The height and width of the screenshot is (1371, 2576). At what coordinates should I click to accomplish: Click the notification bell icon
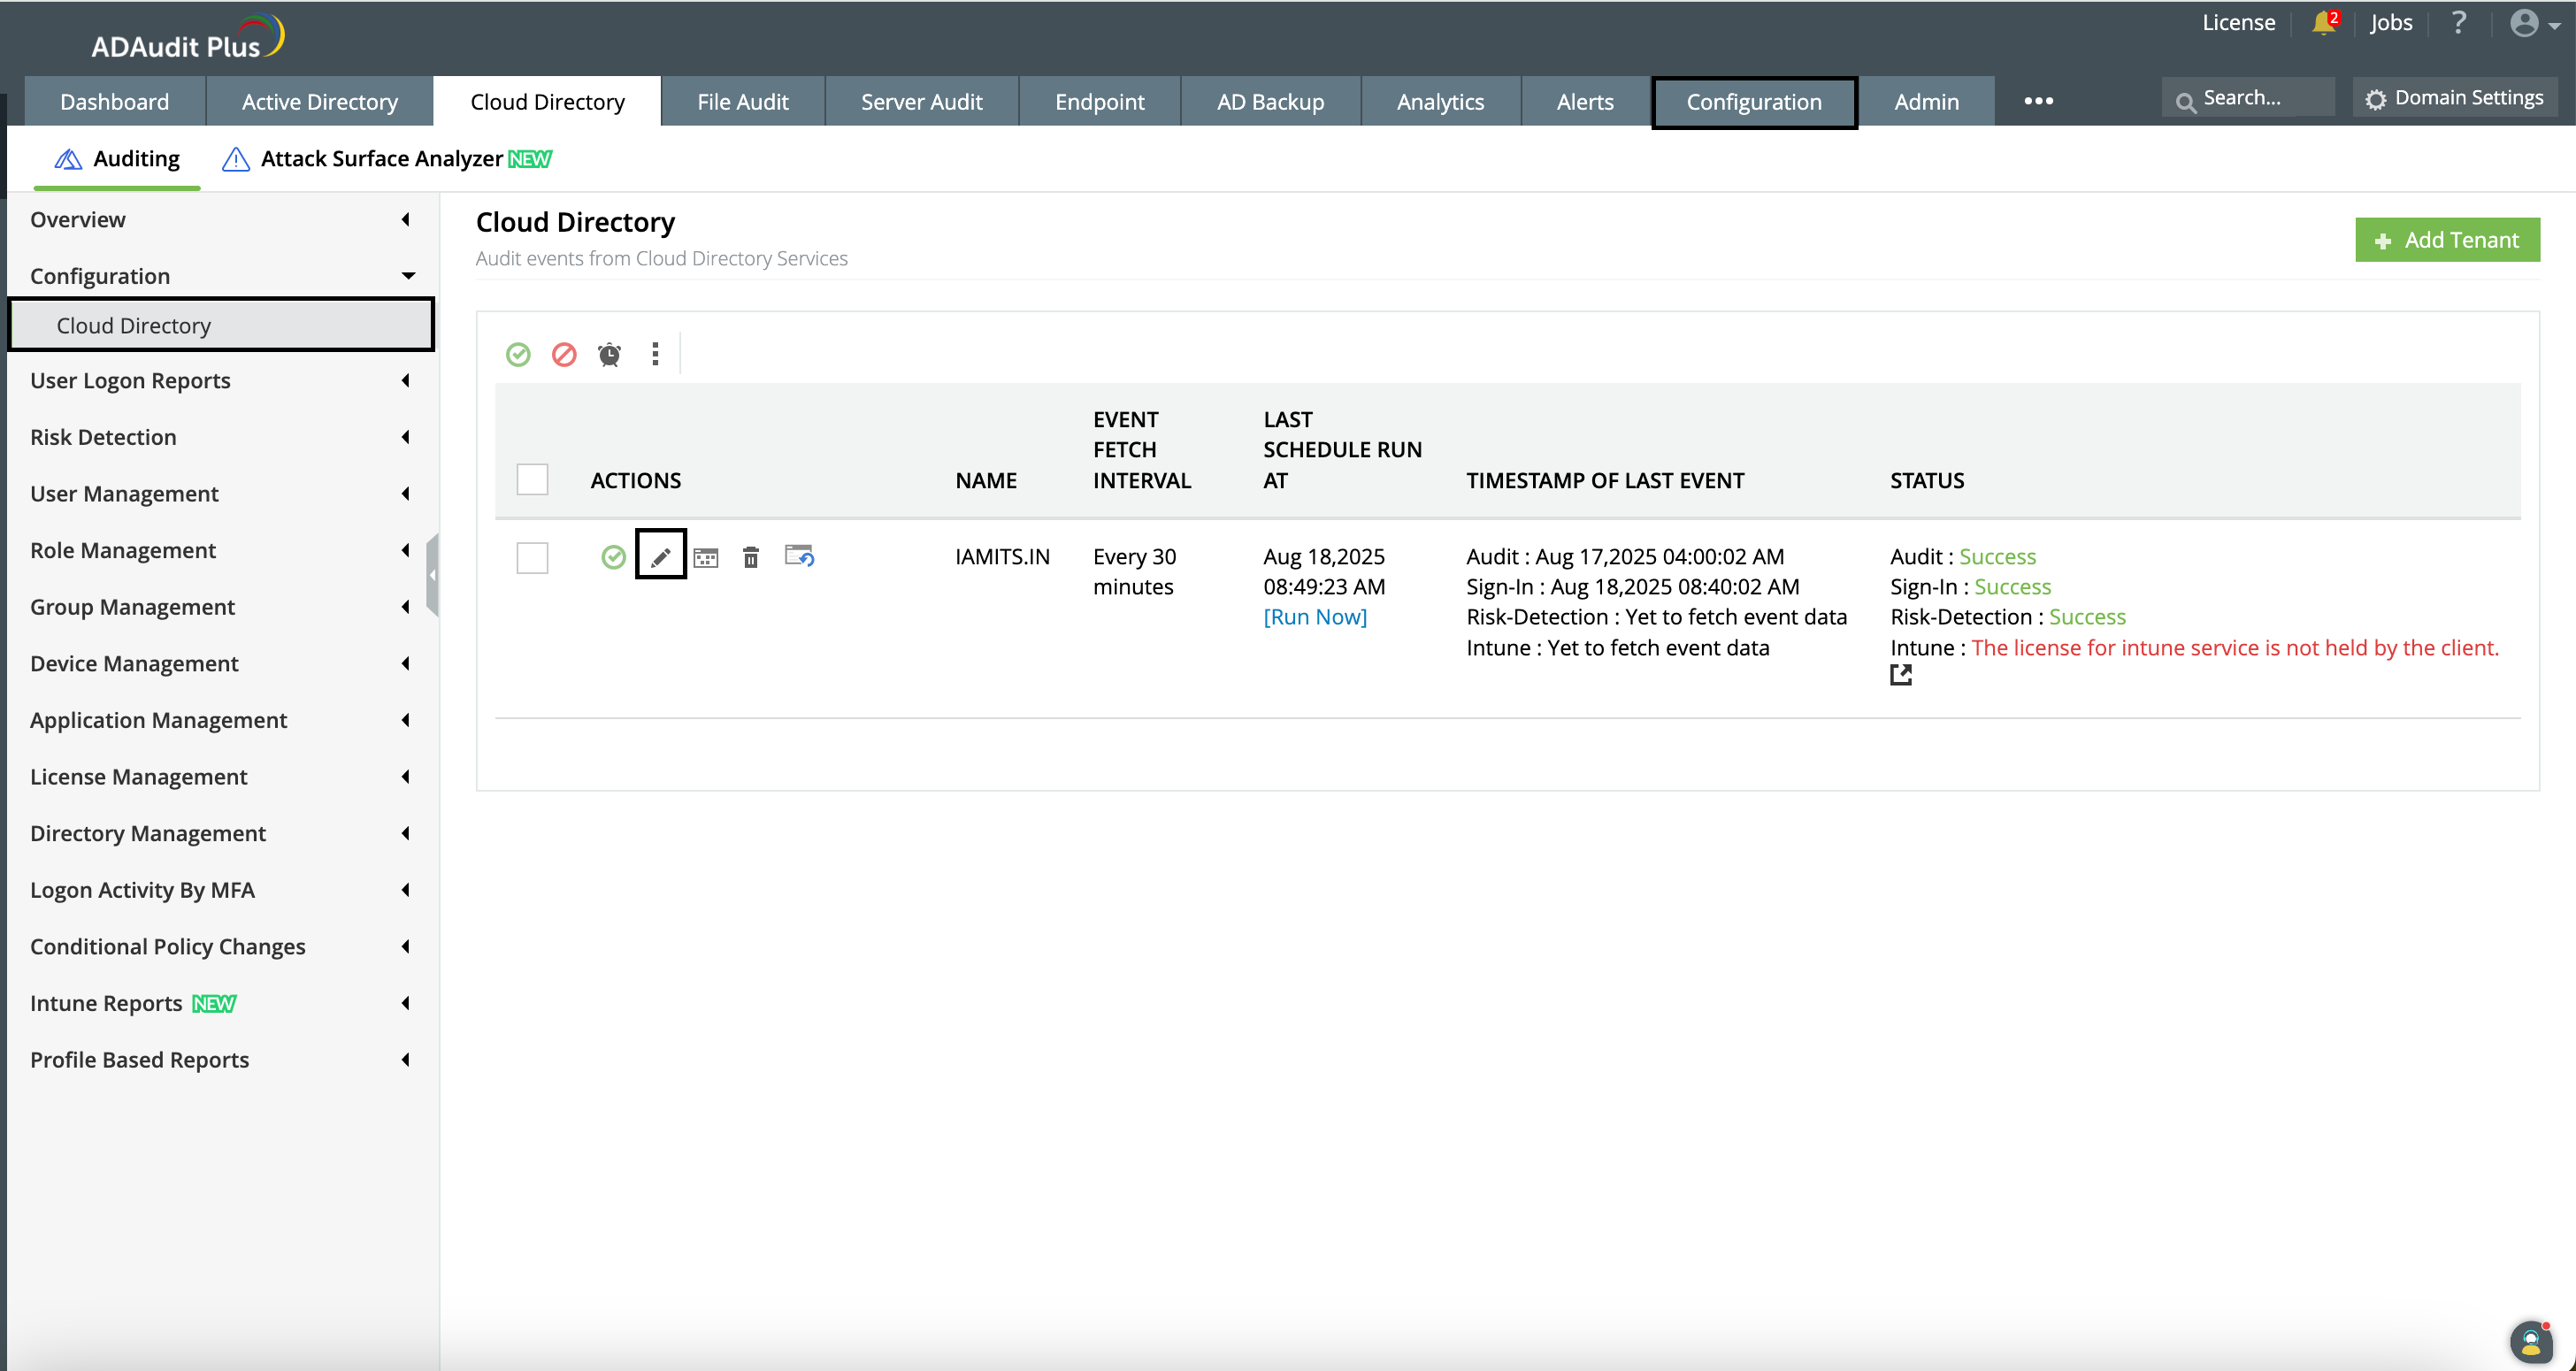[2323, 23]
